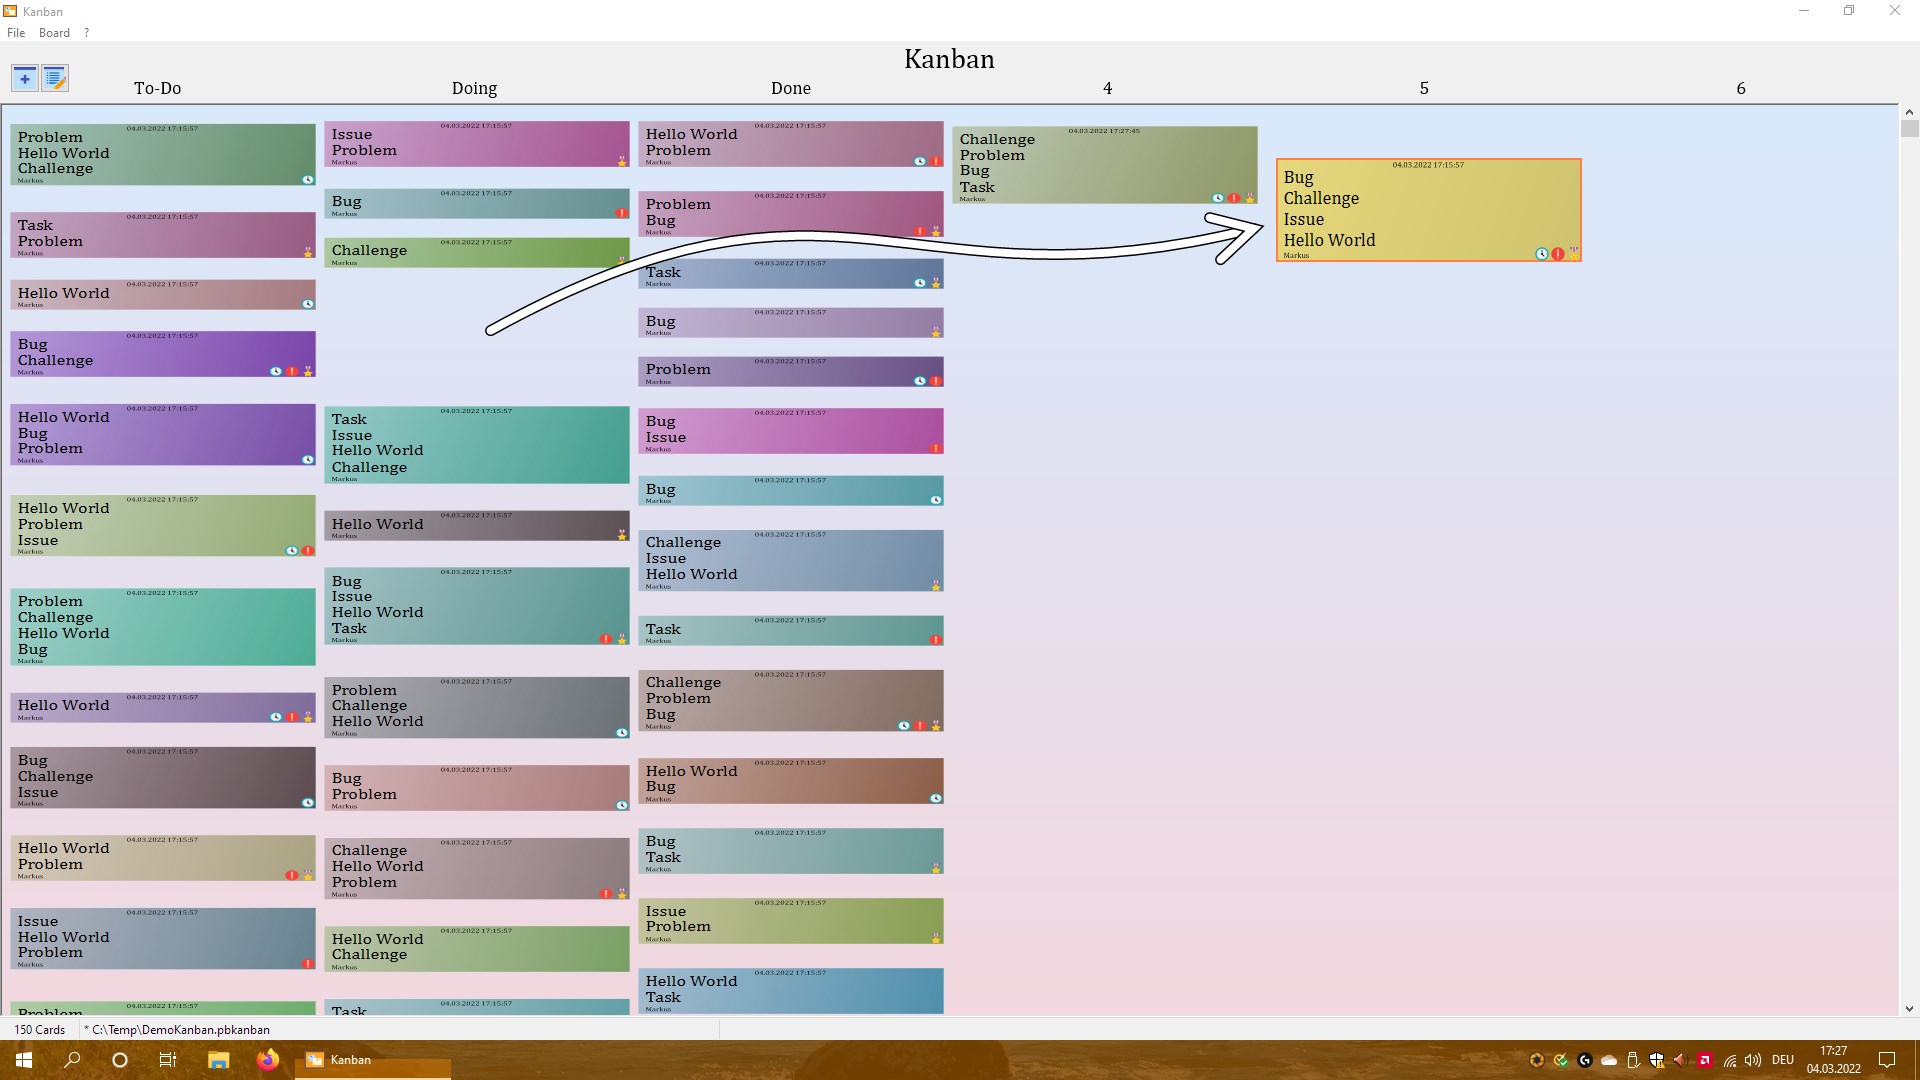Click medal icon on Doing Challenge Hello World Problem card
The image size is (1920, 1080).
(x=622, y=894)
